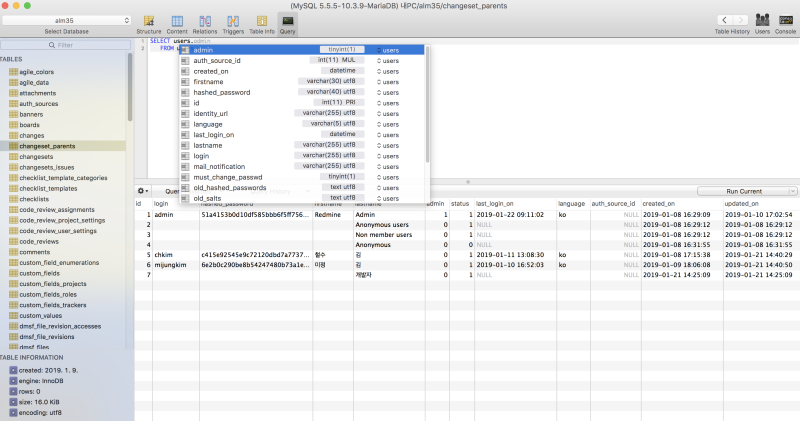This screenshot has width=800, height=421.
Task: Select the comments table
Action: click(x=34, y=252)
